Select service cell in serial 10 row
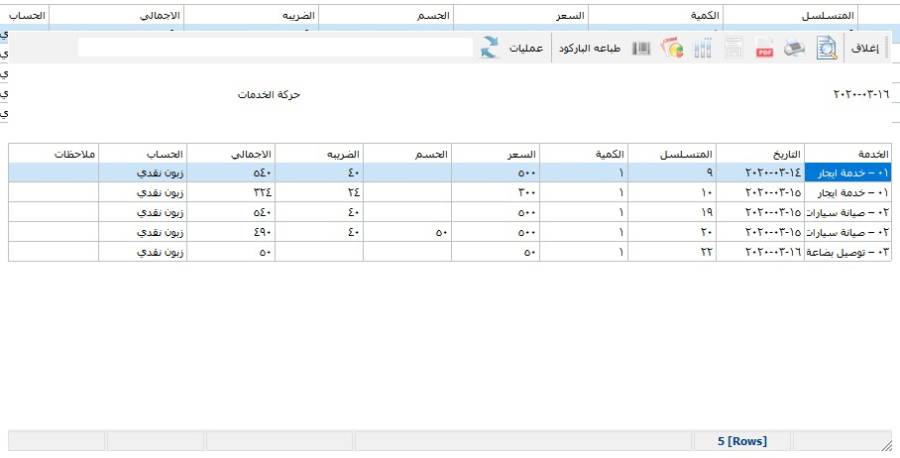The width and height of the screenshot is (900, 458). point(847,193)
